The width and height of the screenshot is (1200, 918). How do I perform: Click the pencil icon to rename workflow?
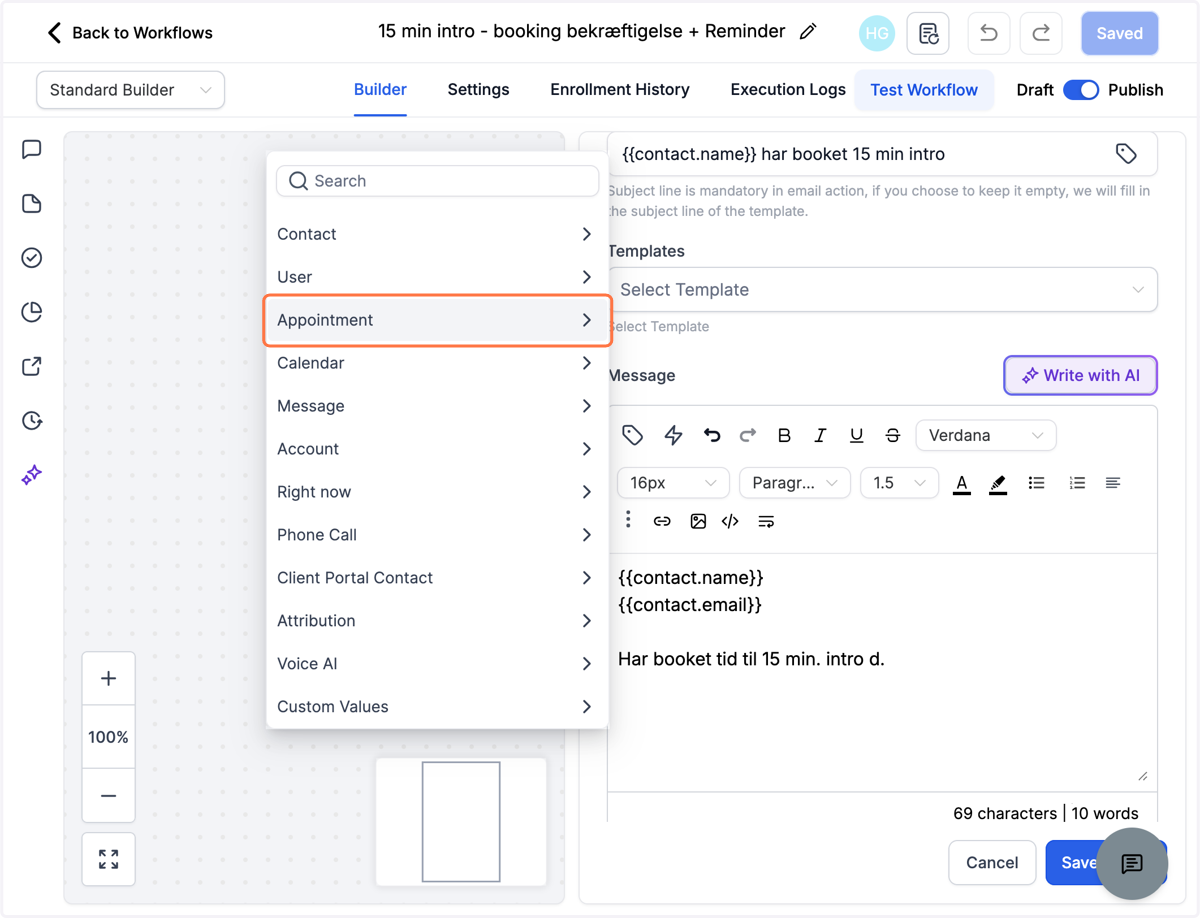coord(808,32)
